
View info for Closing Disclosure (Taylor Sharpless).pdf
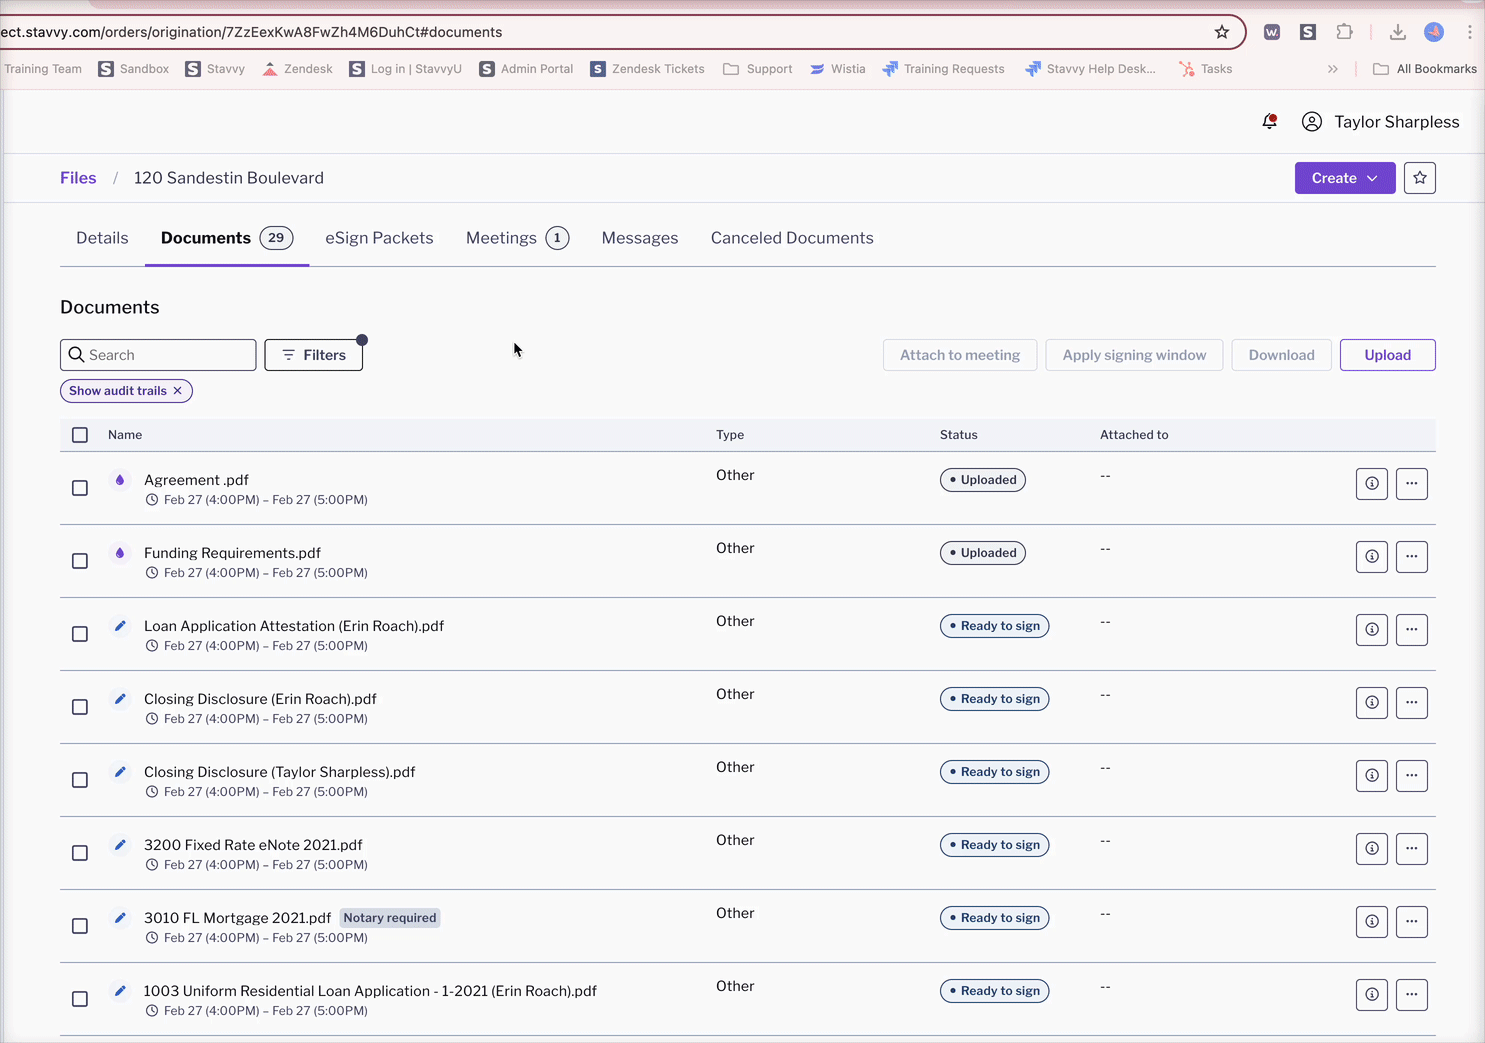point(1372,776)
